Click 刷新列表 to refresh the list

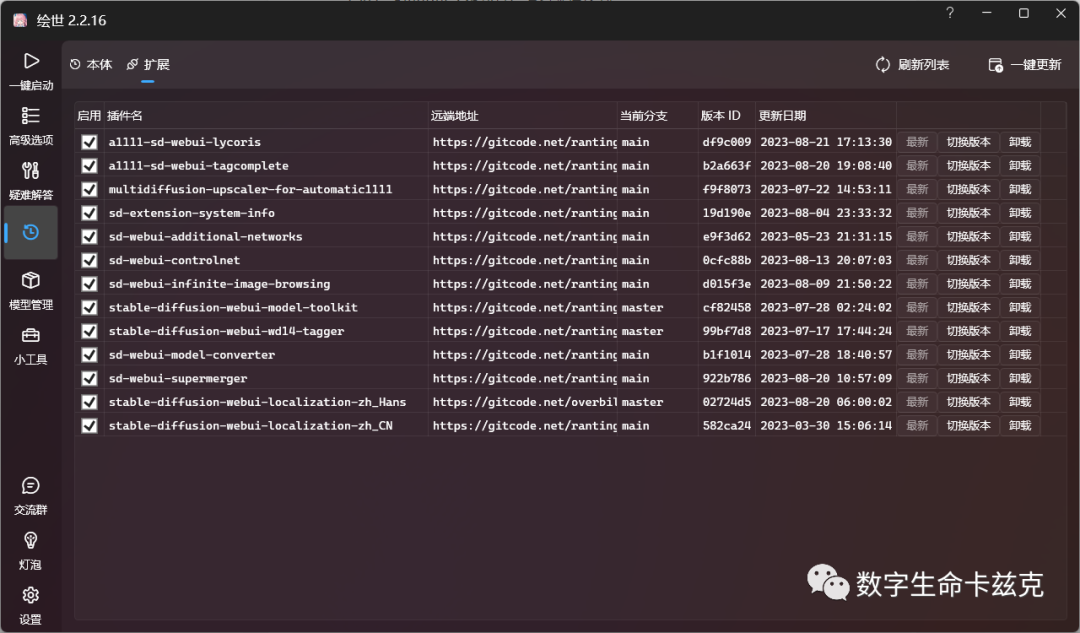(913, 65)
